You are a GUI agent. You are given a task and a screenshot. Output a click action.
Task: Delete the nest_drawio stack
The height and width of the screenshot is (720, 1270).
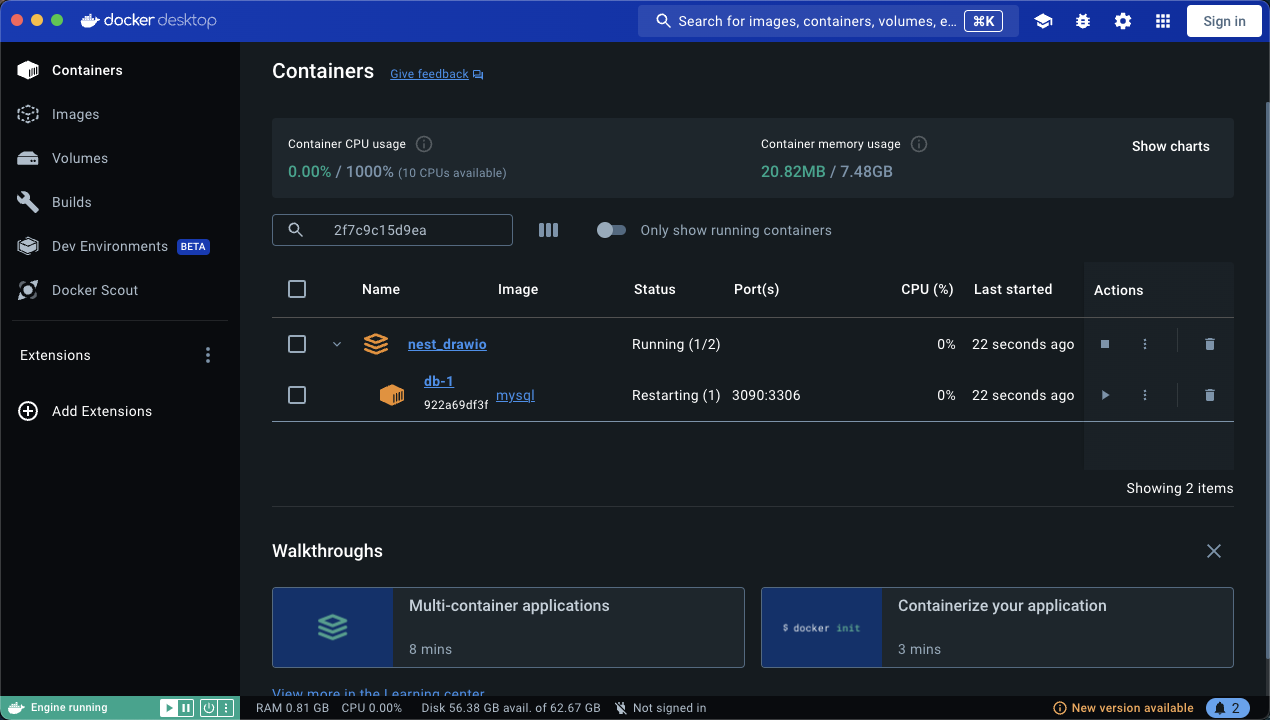[x=1210, y=344]
